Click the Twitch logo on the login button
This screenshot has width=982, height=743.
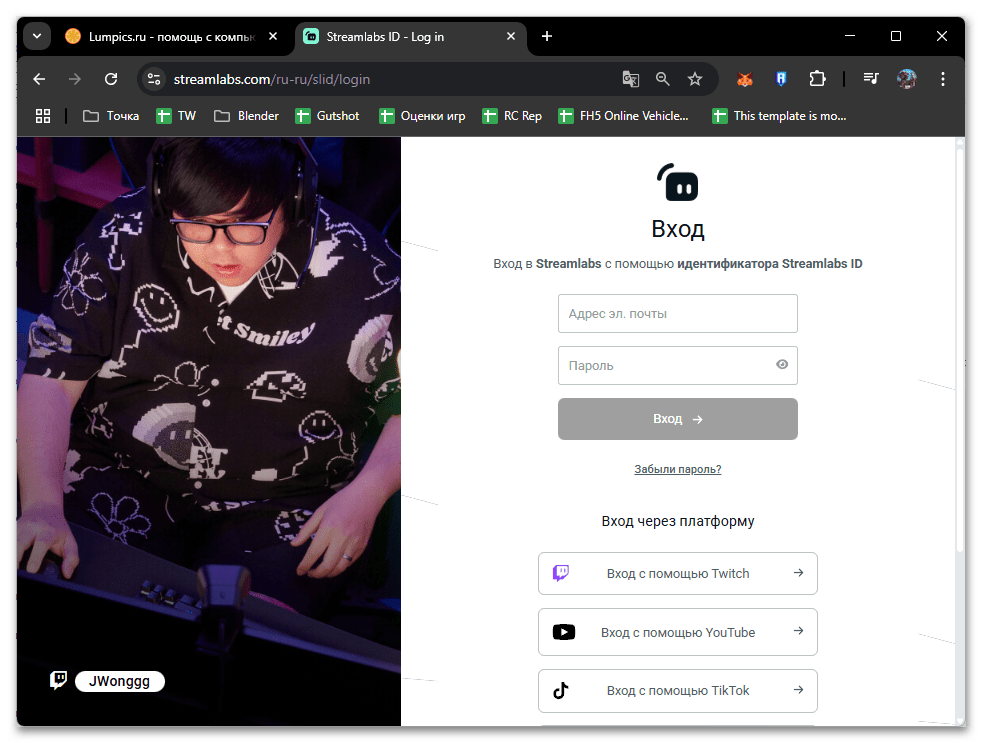click(561, 573)
